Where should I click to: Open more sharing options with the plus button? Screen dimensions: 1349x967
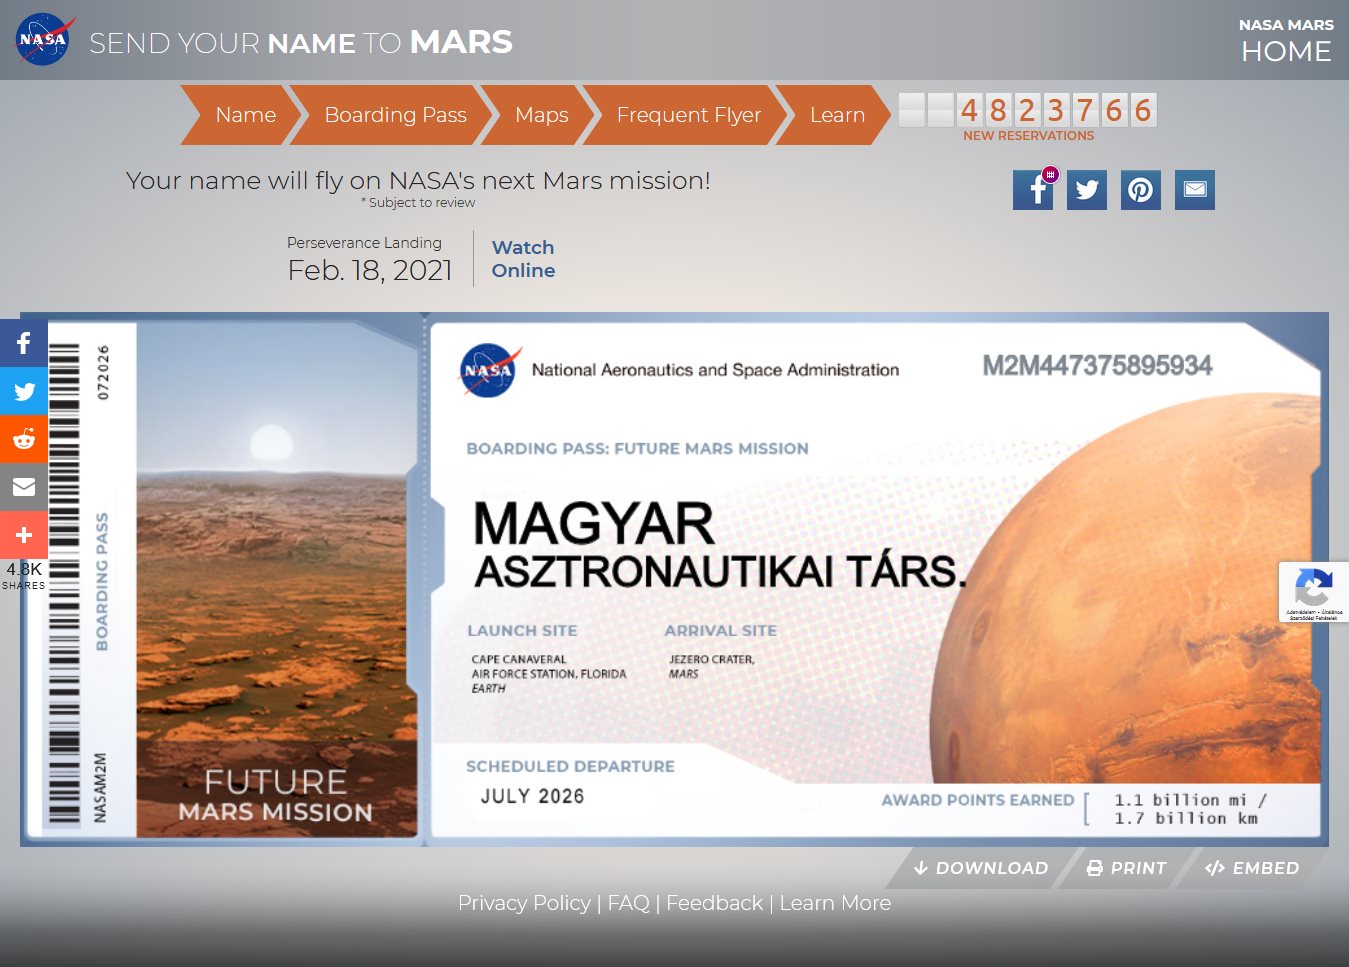tap(24, 535)
